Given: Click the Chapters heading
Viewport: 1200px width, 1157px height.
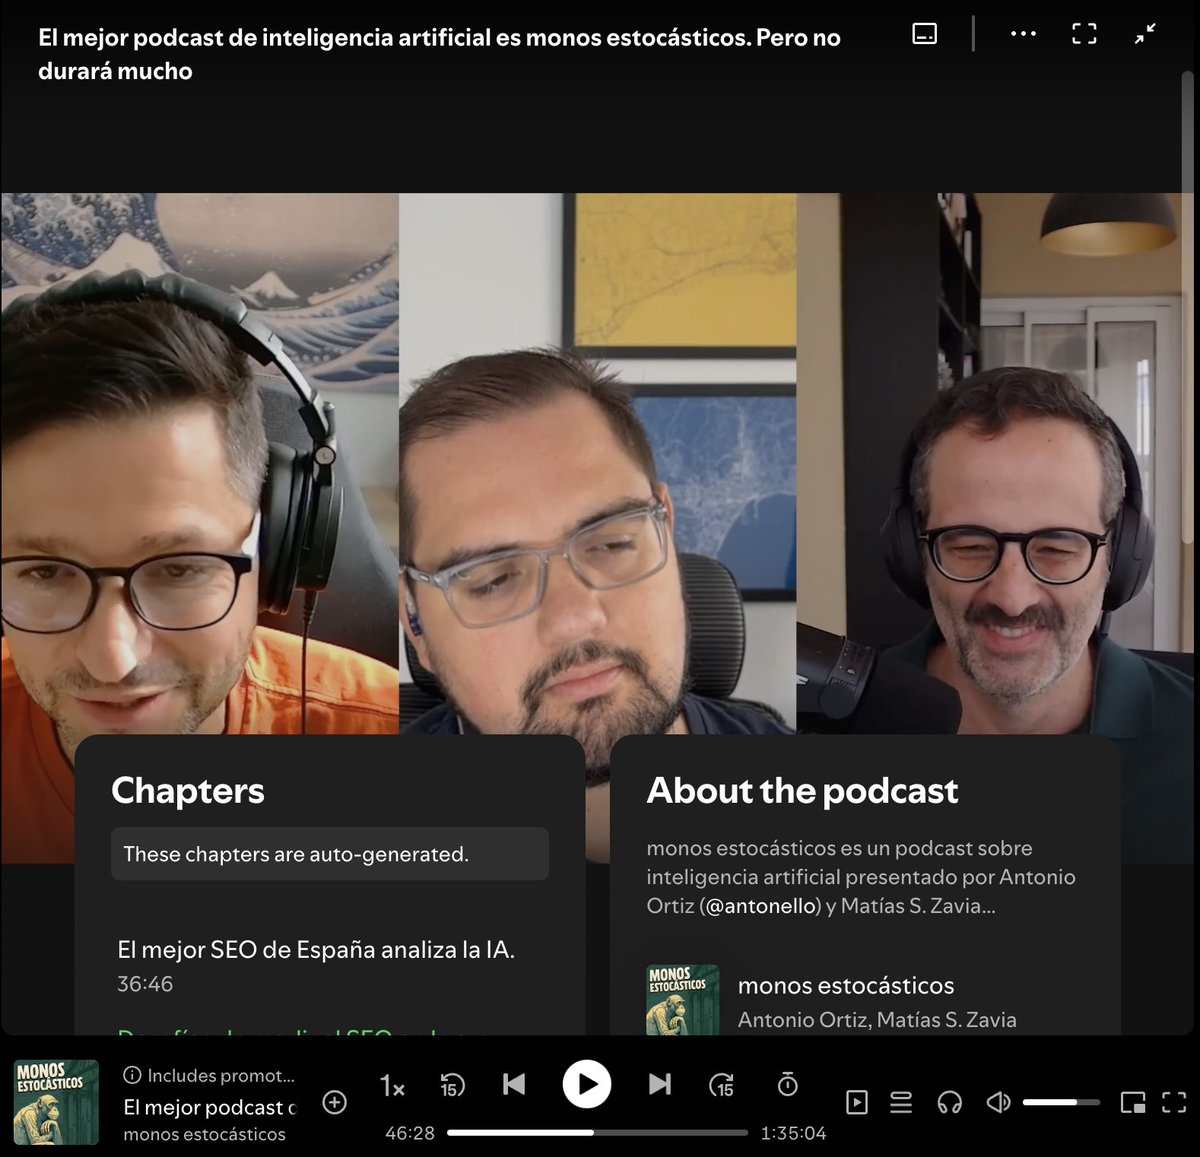Looking at the screenshot, I should (x=188, y=790).
